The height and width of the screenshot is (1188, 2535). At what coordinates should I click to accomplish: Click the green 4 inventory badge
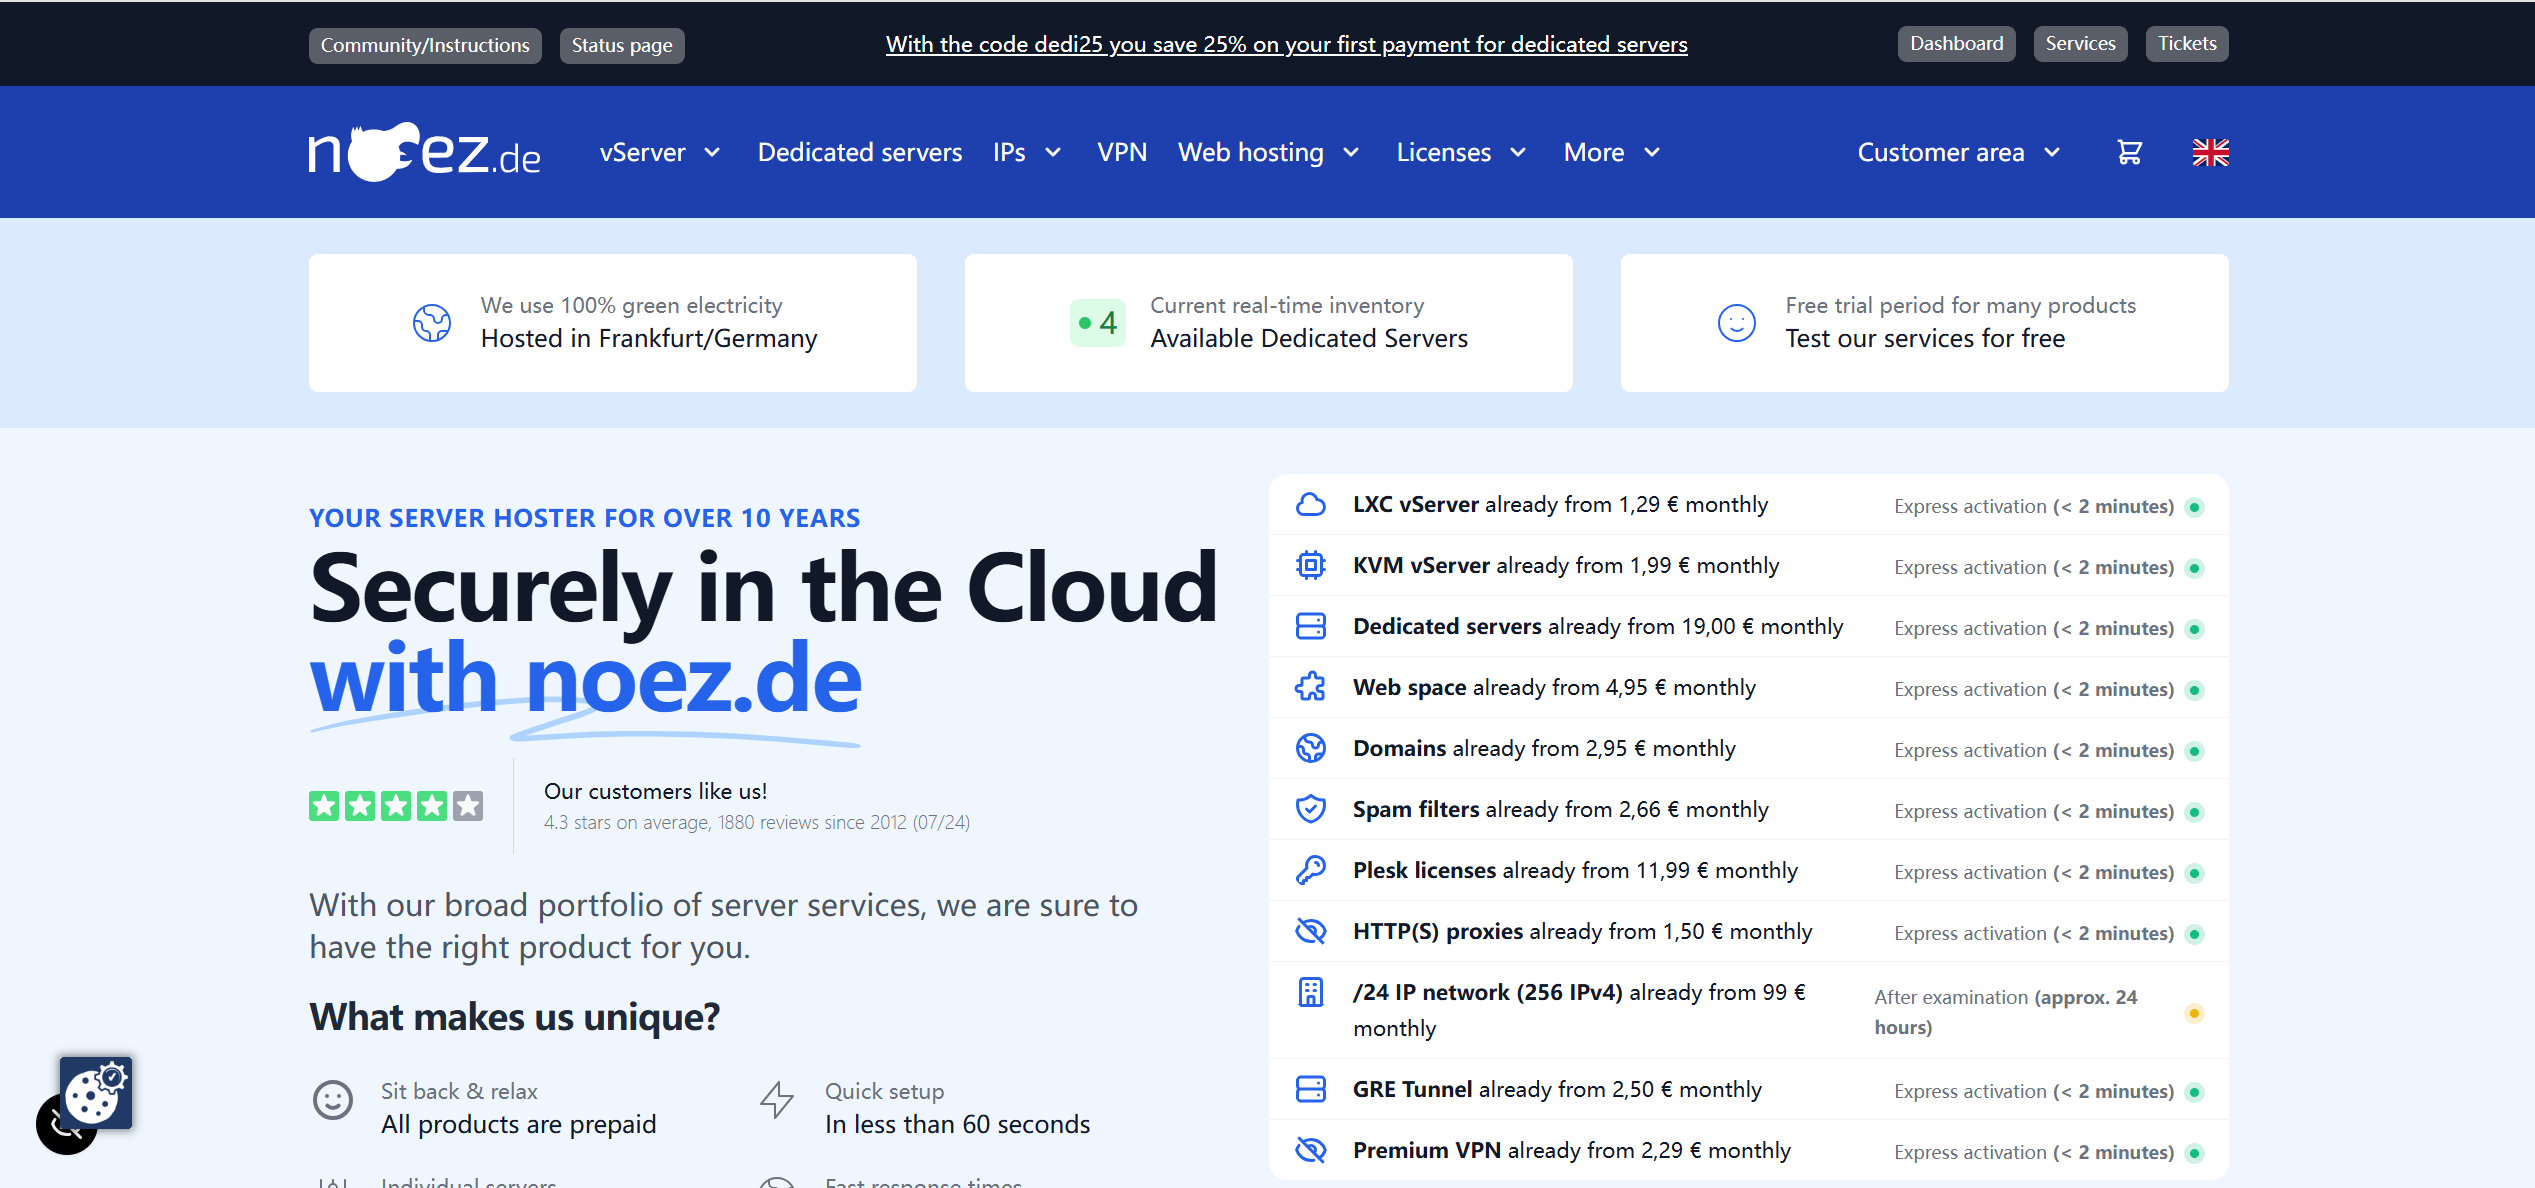[1098, 323]
